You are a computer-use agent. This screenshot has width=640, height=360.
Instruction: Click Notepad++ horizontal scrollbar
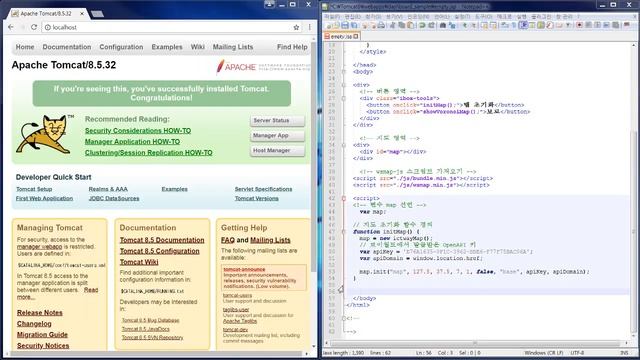tap(476, 343)
